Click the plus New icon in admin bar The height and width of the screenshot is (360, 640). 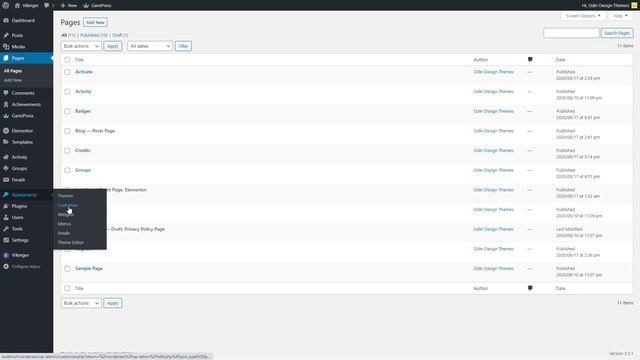63,5
